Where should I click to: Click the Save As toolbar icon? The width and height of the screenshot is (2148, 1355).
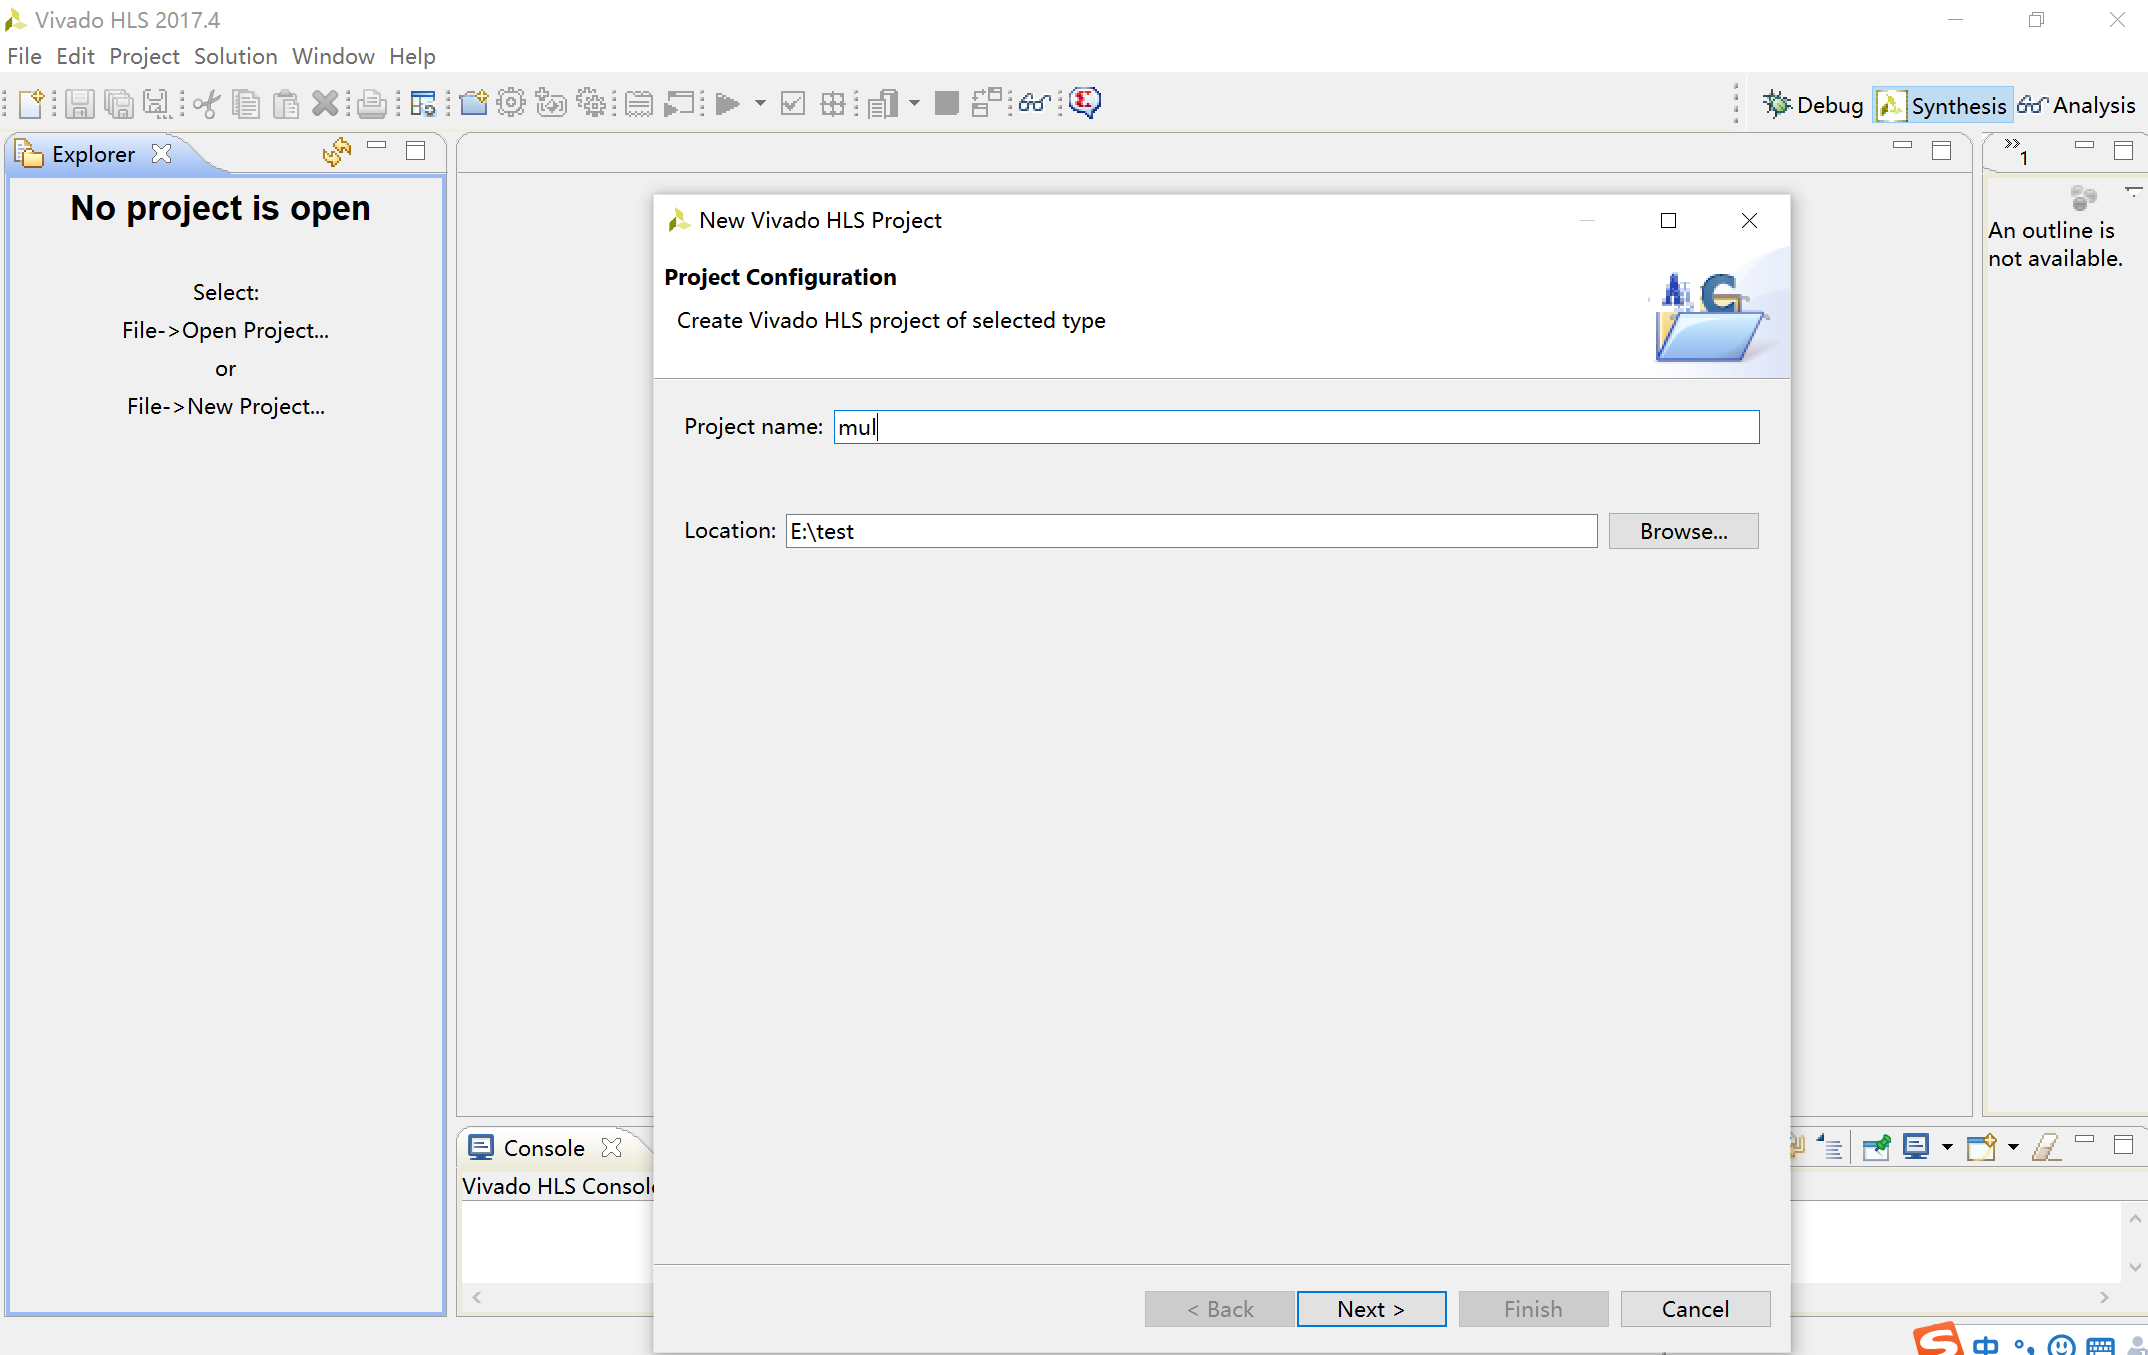157,103
